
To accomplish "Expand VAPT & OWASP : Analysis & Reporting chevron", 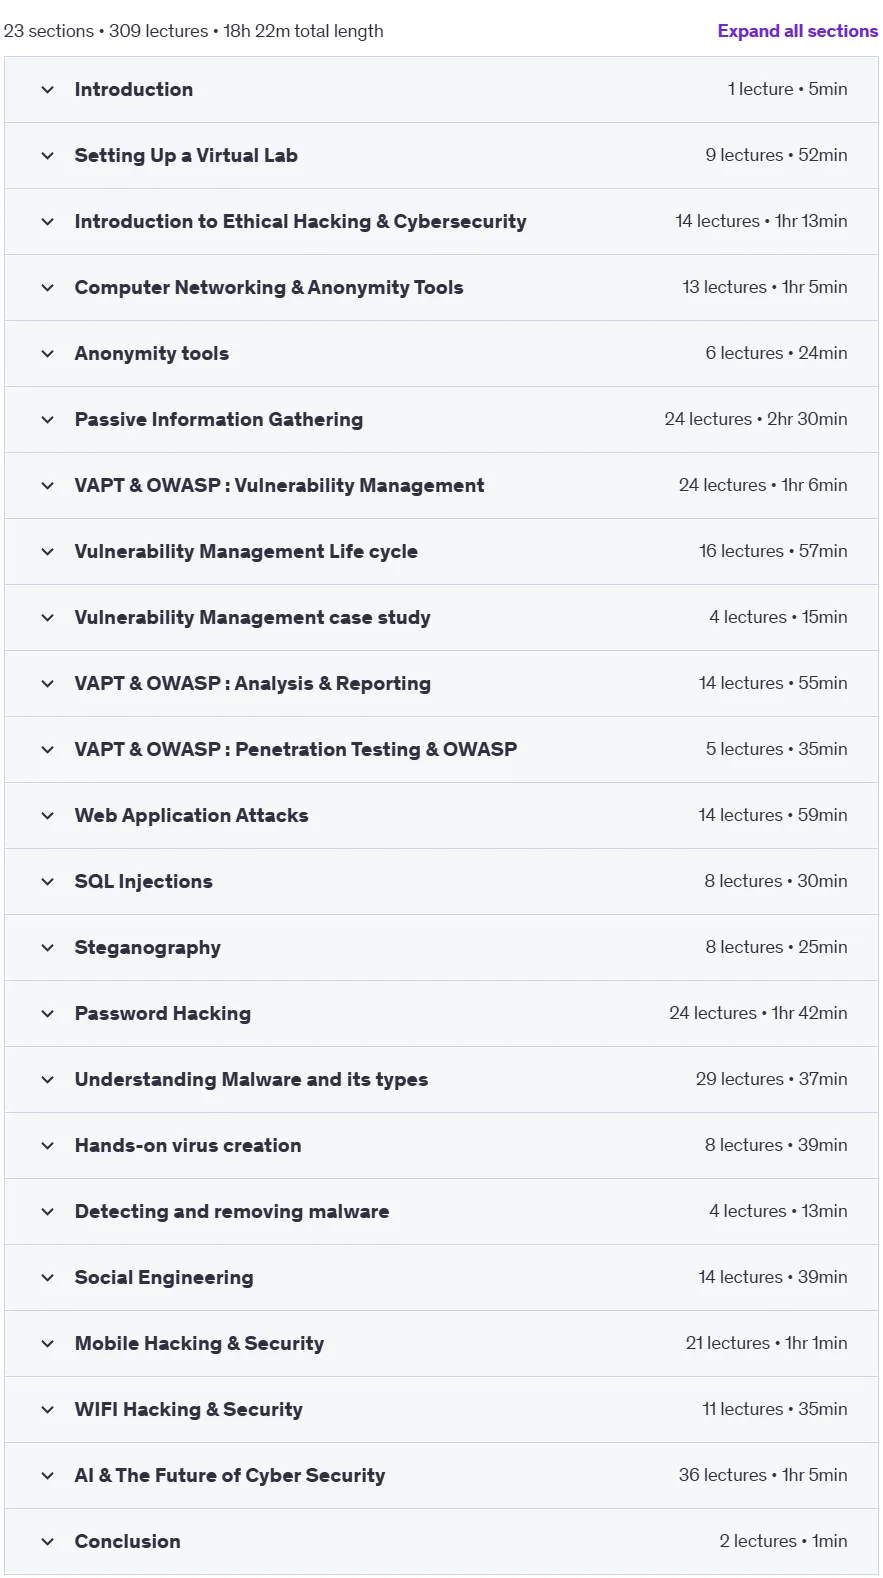I will point(47,684).
